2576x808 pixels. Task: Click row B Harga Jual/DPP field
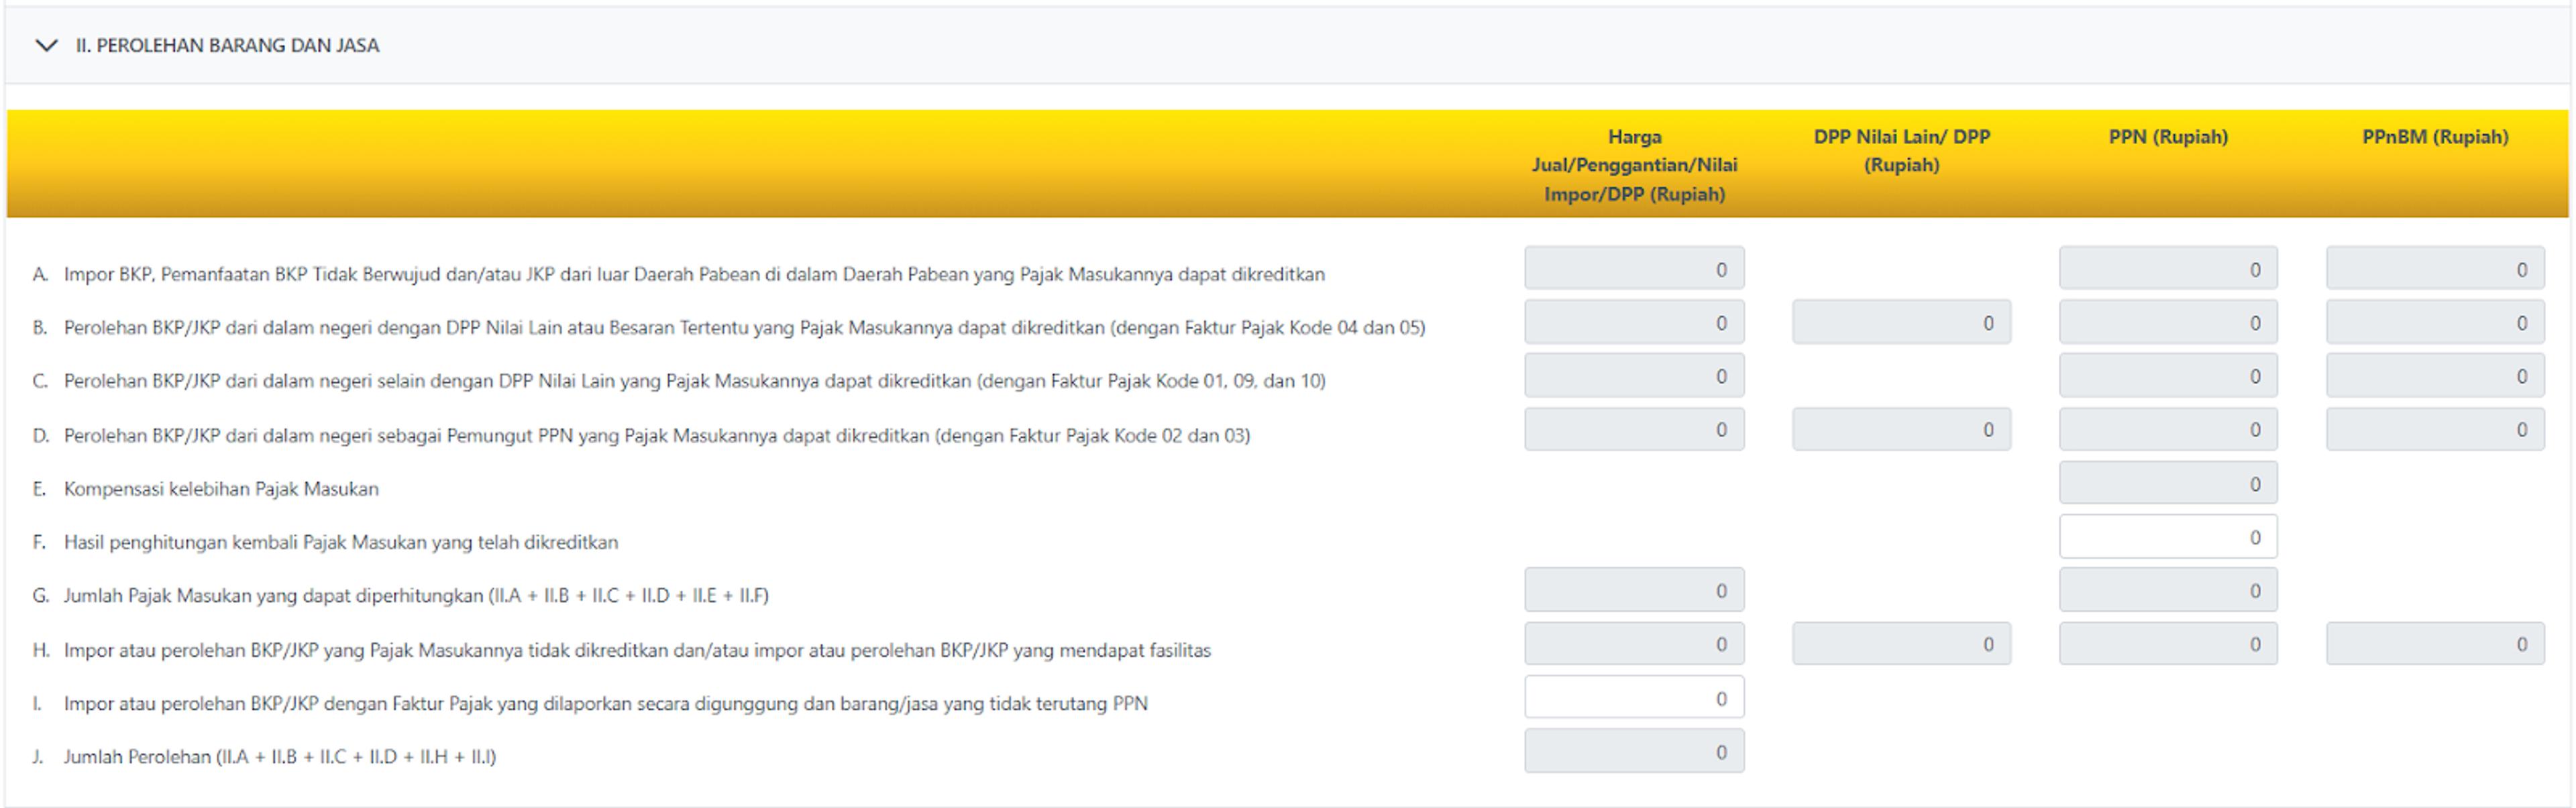[x=1634, y=322]
